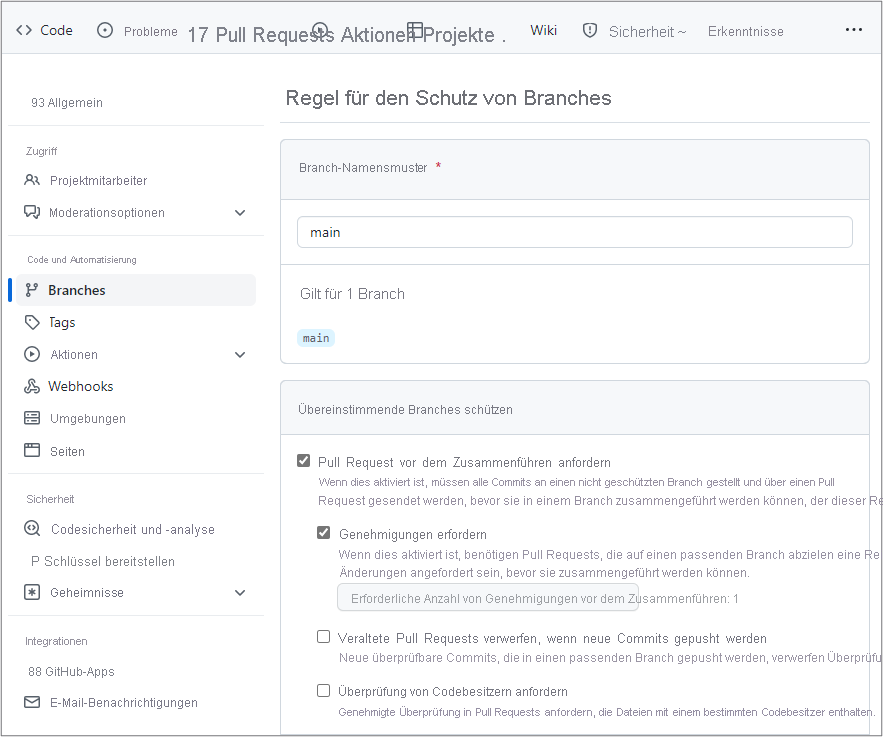Open Allgemein settings page
The height and width of the screenshot is (737, 883).
(x=67, y=102)
